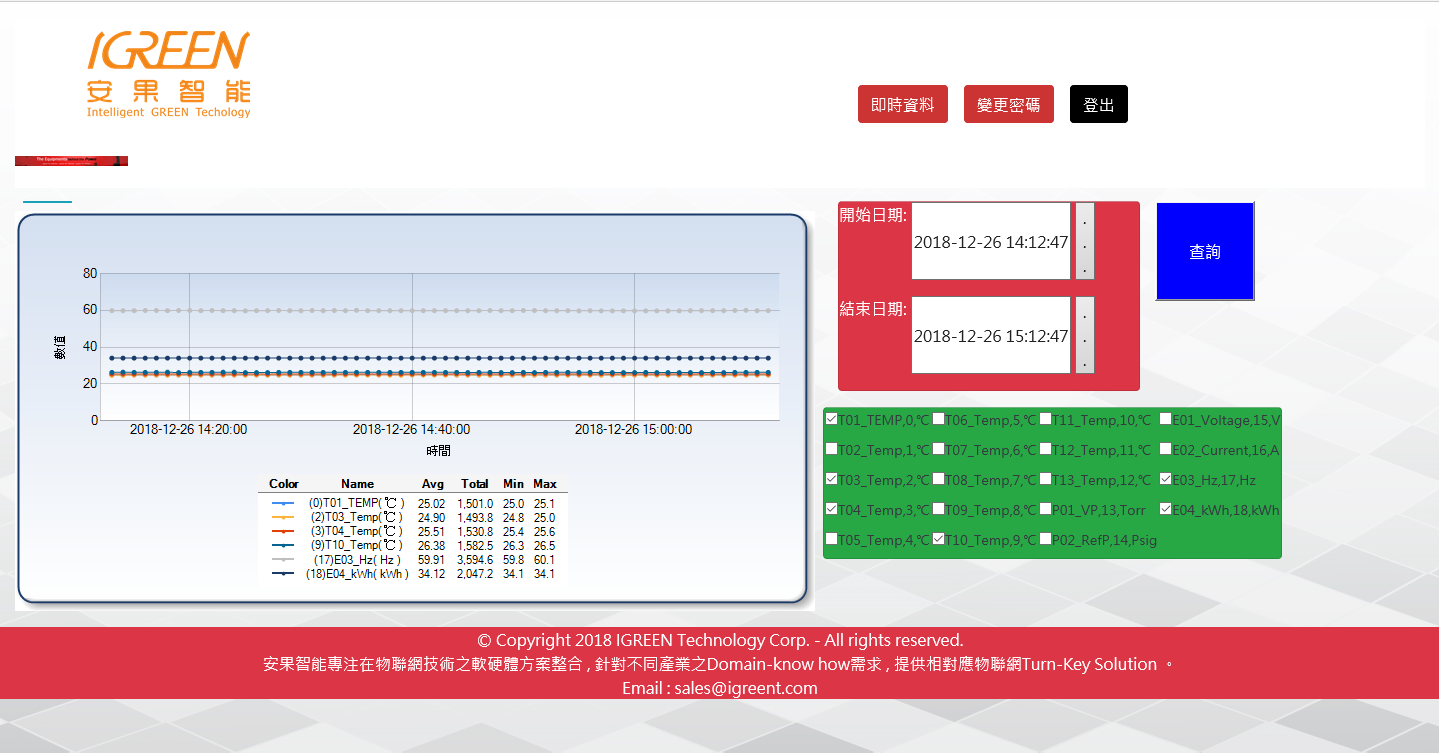Click the start date input field
The height and width of the screenshot is (753, 1439).
990,242
